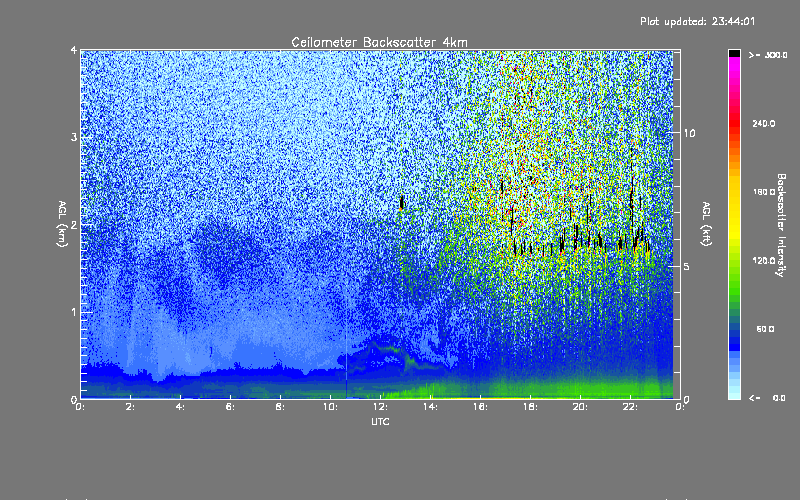Viewport: 800px width, 500px height.
Task: Click the '10' kft tick label
Action: point(689,133)
